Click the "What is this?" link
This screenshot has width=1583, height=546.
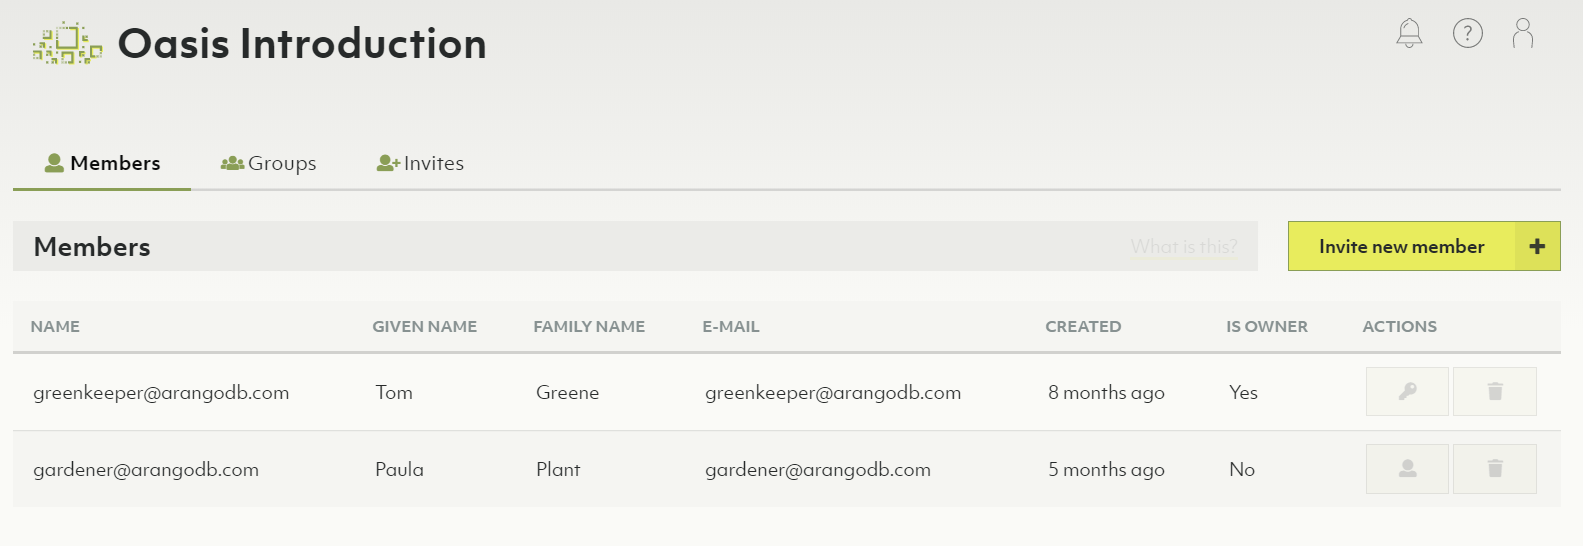(x=1183, y=246)
